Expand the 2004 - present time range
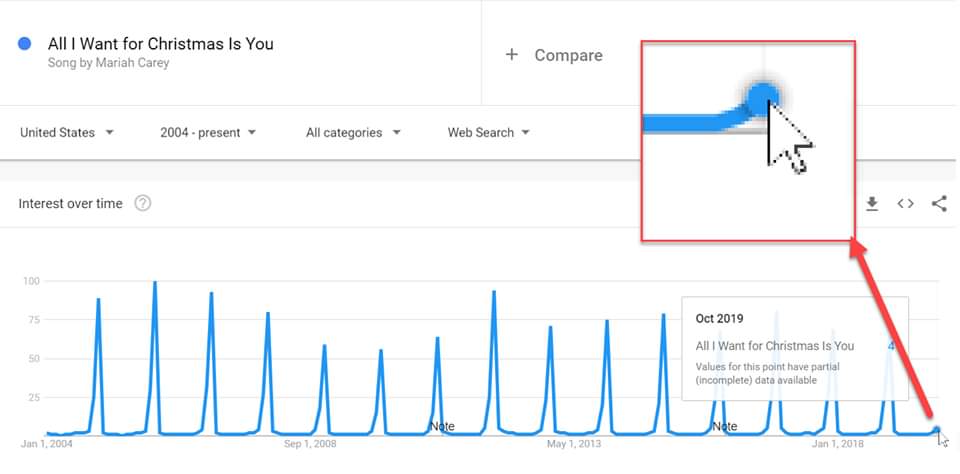Viewport: 960px width, 474px height. pos(208,132)
